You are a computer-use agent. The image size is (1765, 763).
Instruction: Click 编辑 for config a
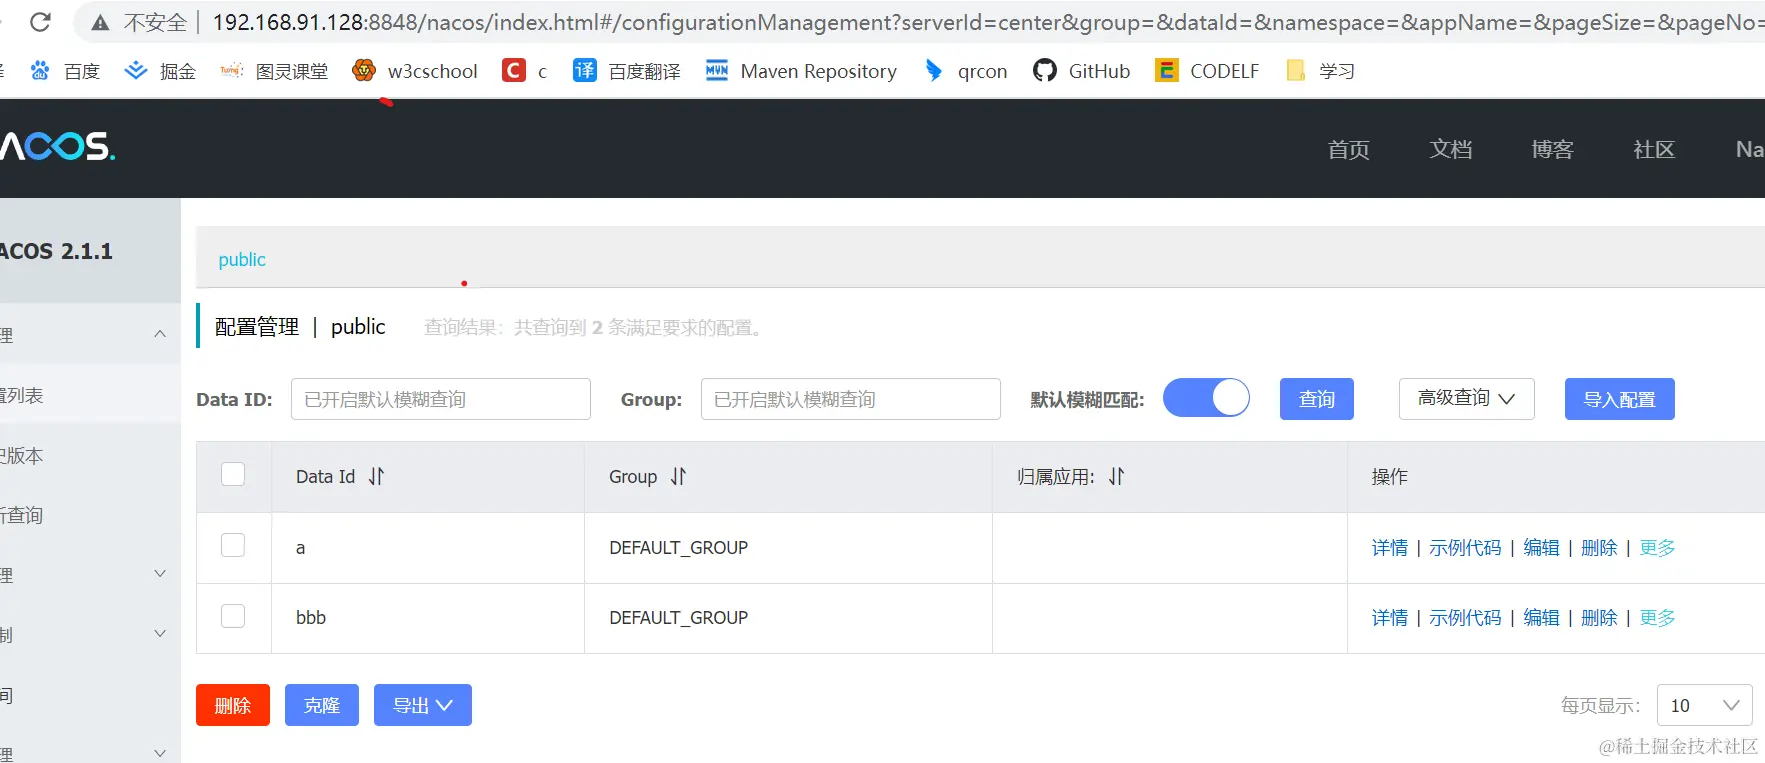[x=1541, y=548]
